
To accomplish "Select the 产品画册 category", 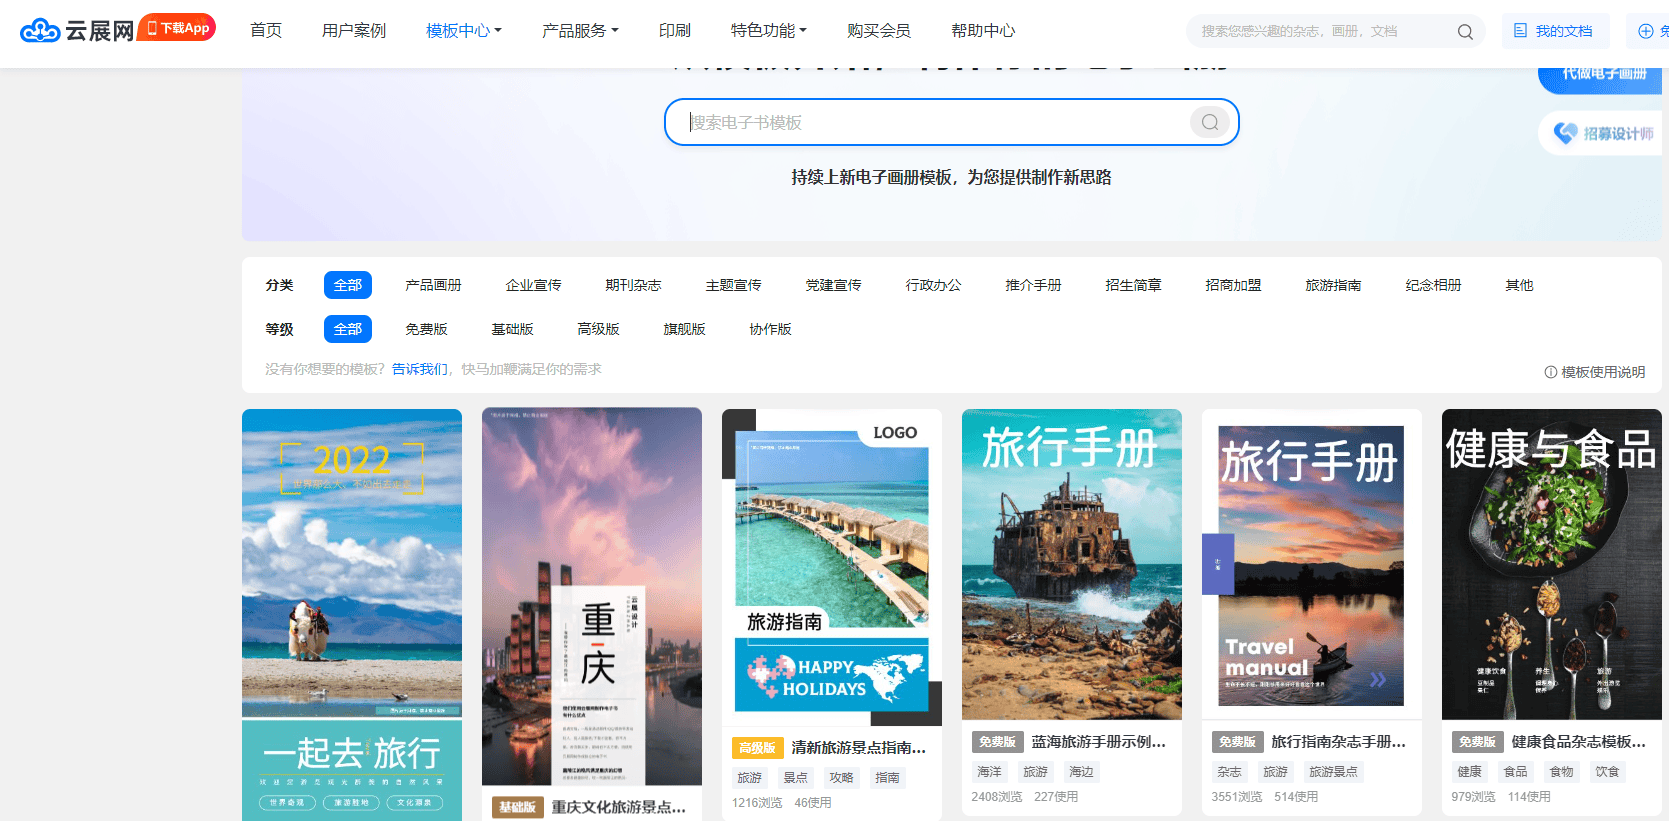I will point(433,285).
